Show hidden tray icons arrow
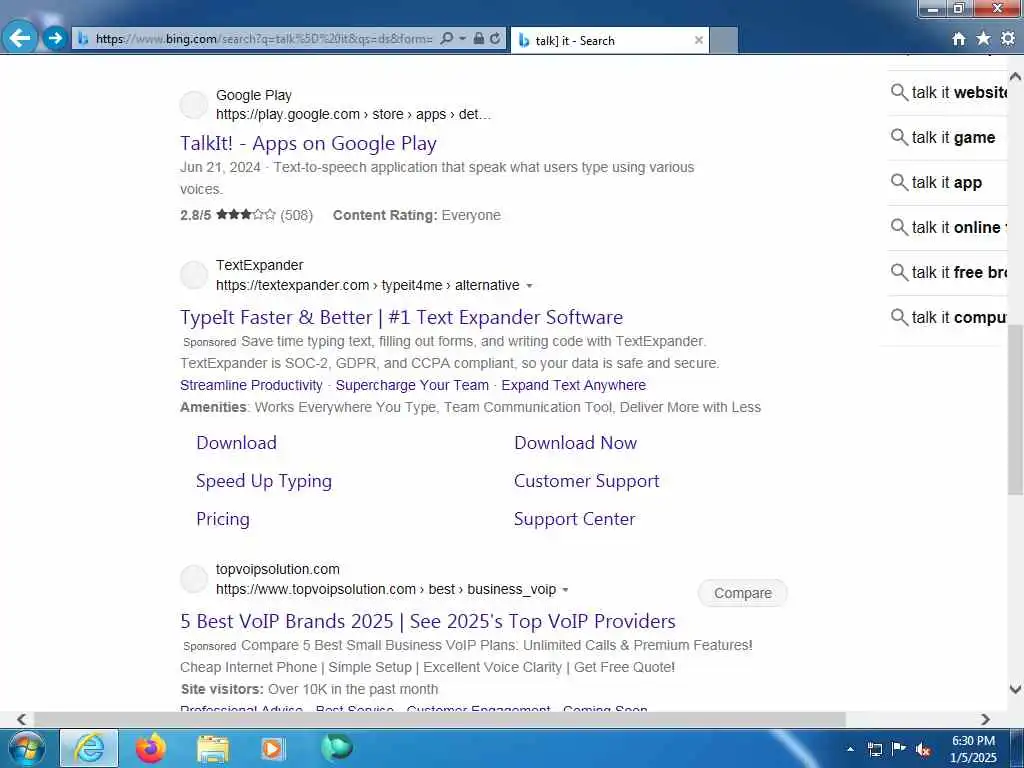The height and width of the screenshot is (768, 1024). [x=850, y=750]
